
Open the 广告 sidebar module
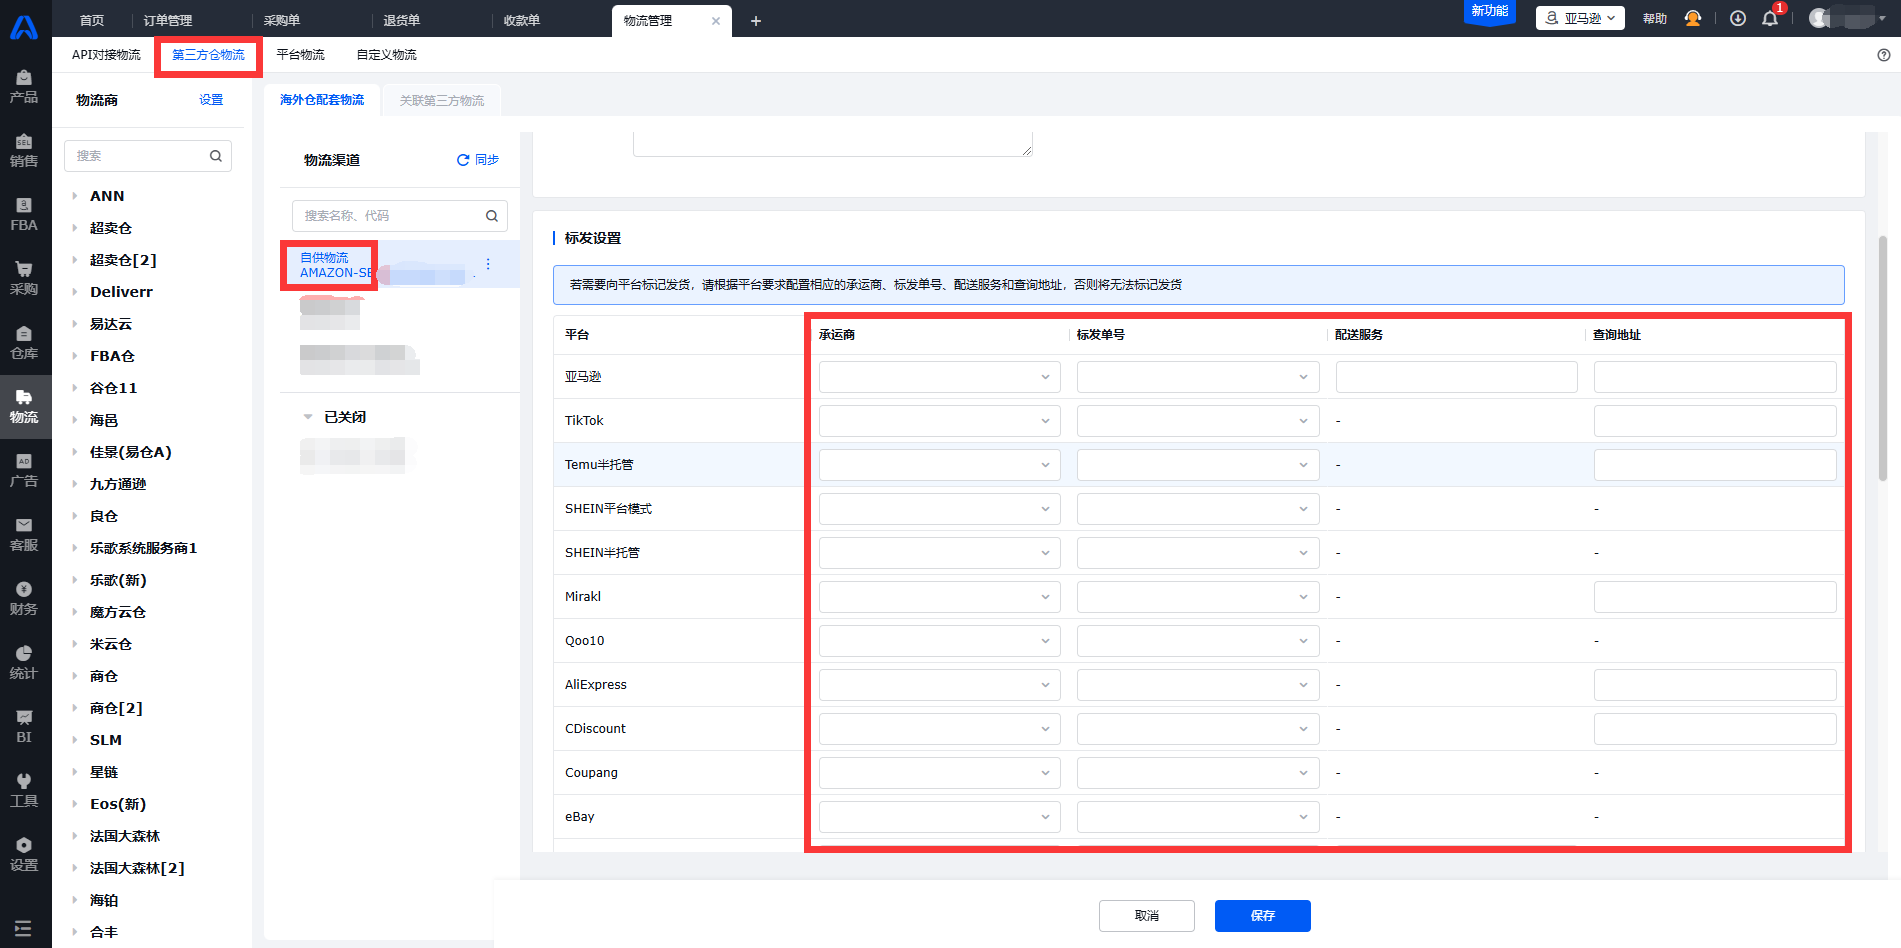[x=24, y=471]
